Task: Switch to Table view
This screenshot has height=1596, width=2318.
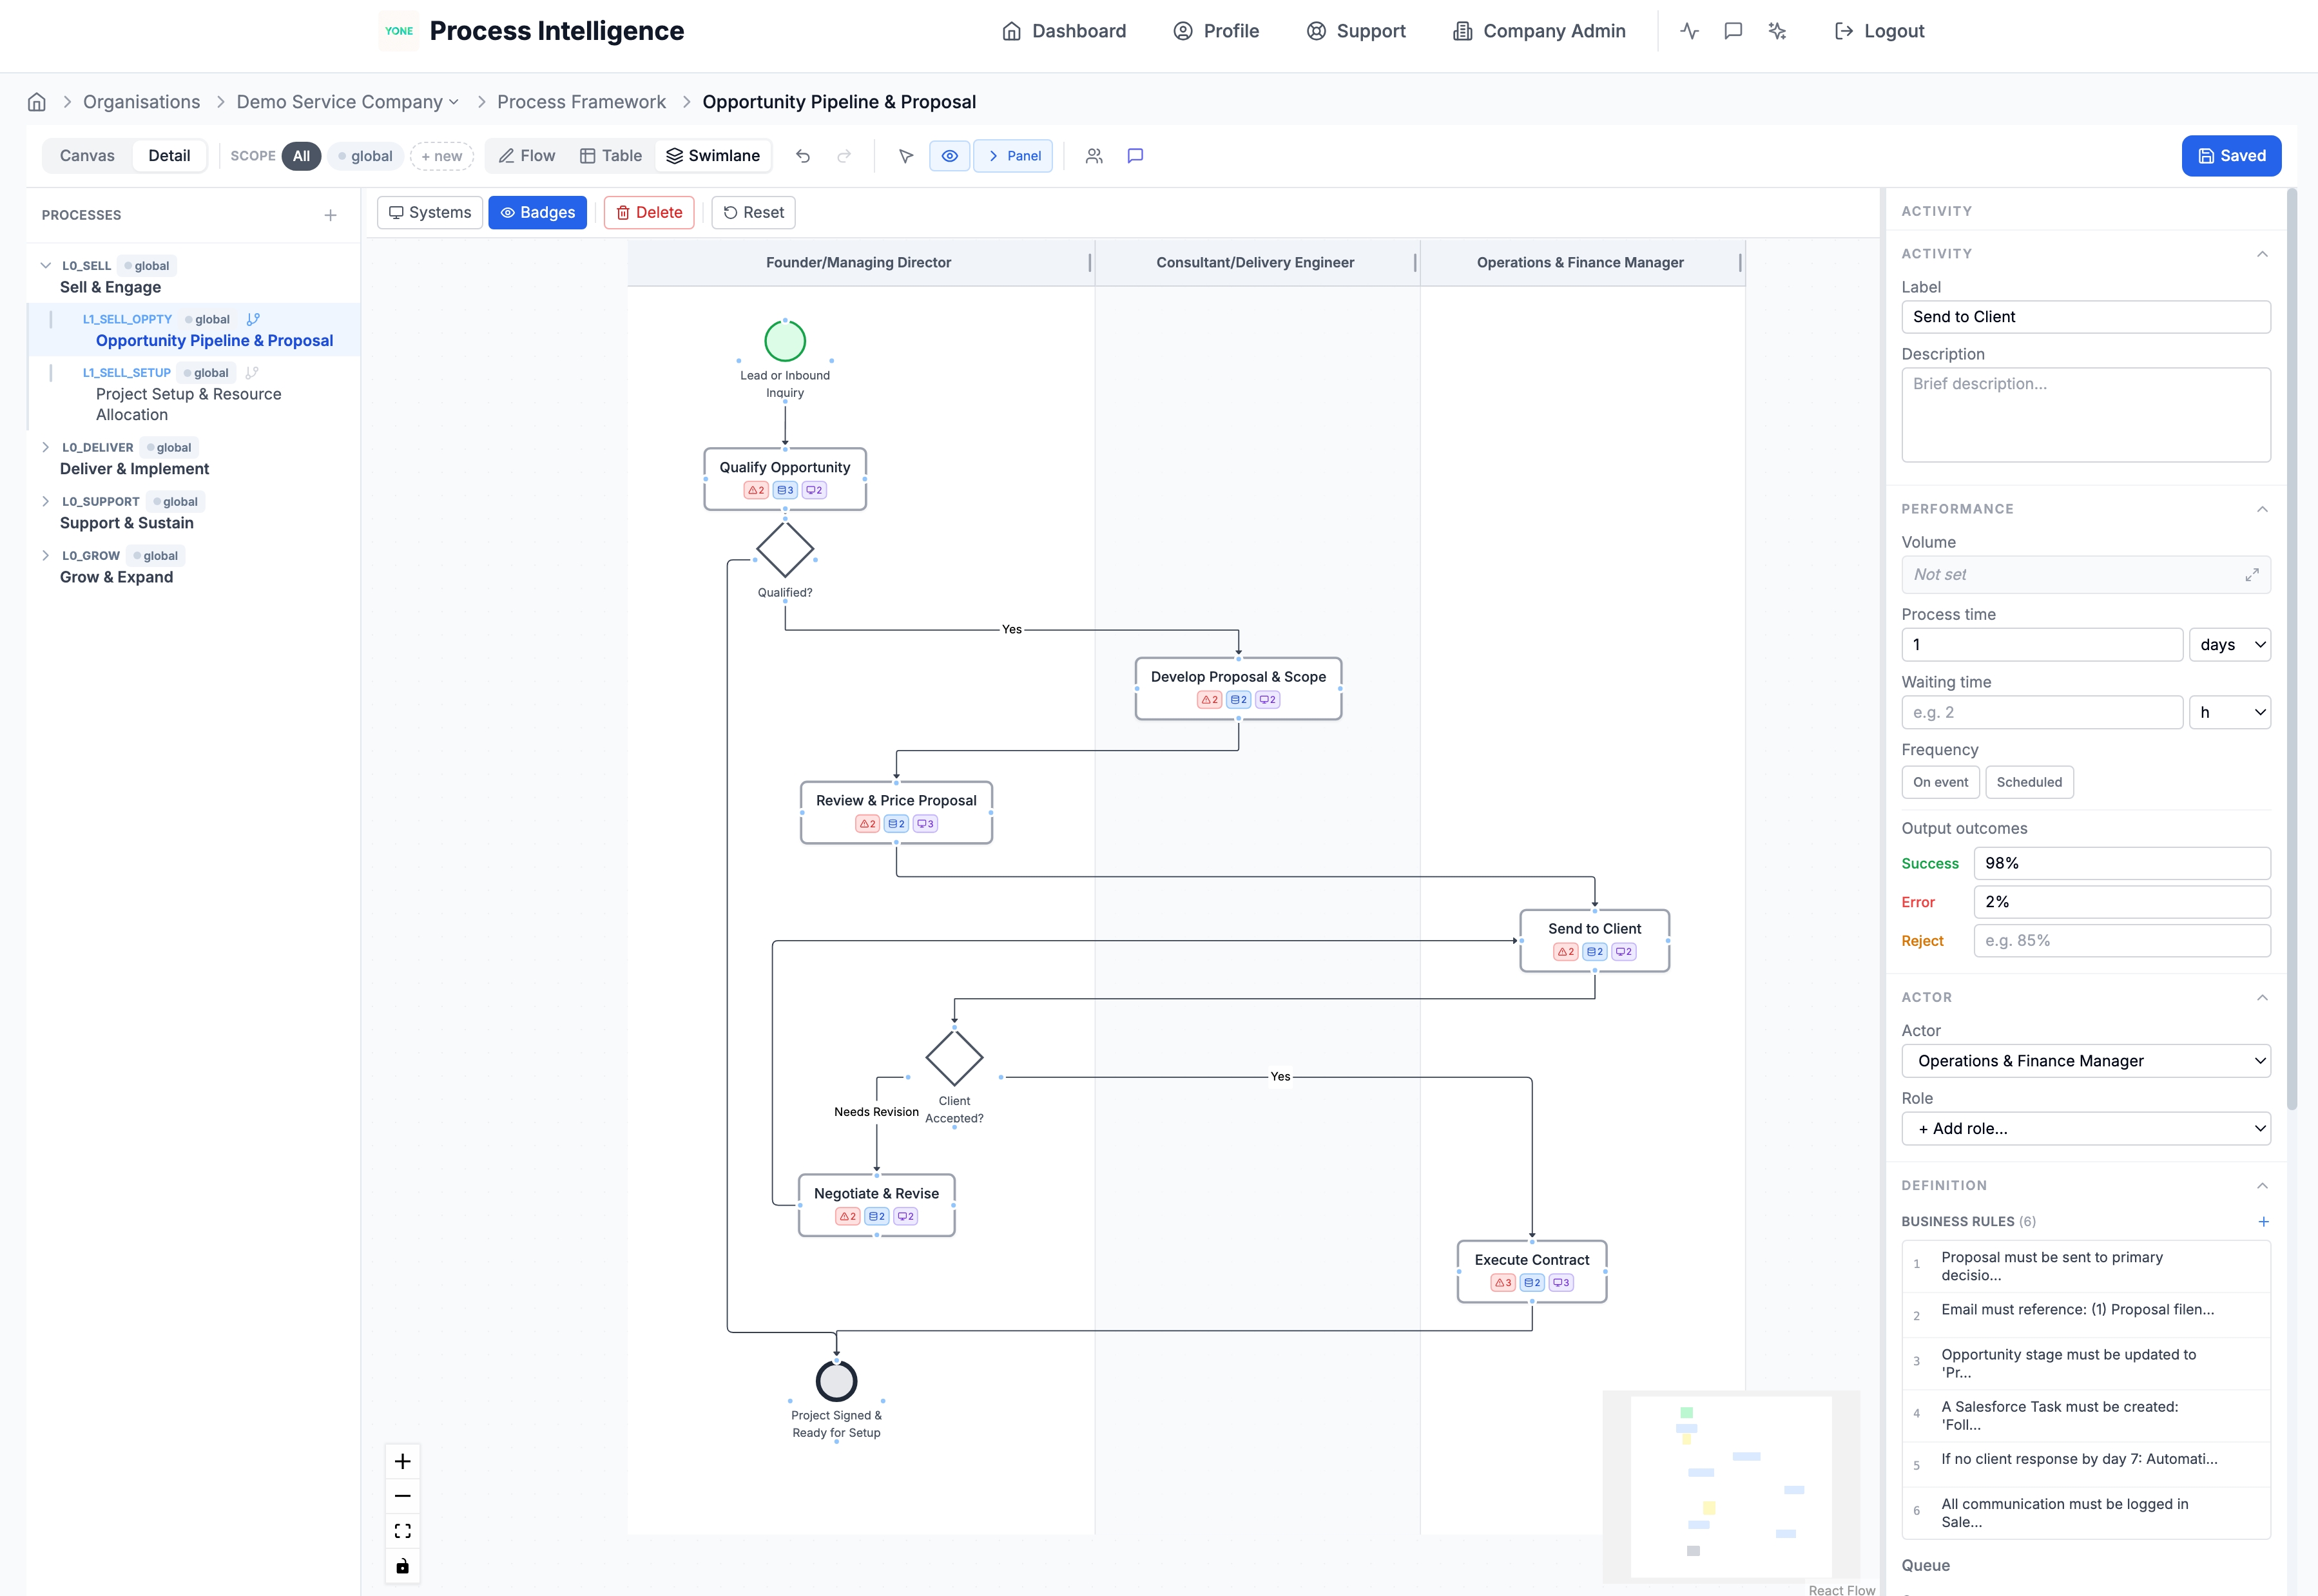Action: tap(611, 156)
